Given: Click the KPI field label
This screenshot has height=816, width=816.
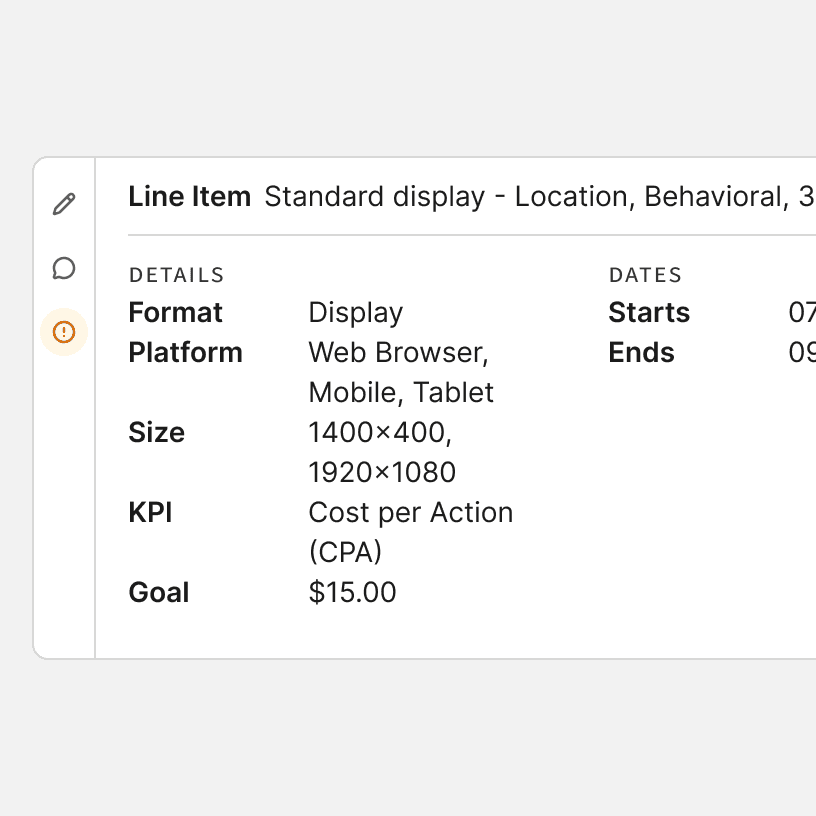Looking at the screenshot, I should click(x=151, y=513).
